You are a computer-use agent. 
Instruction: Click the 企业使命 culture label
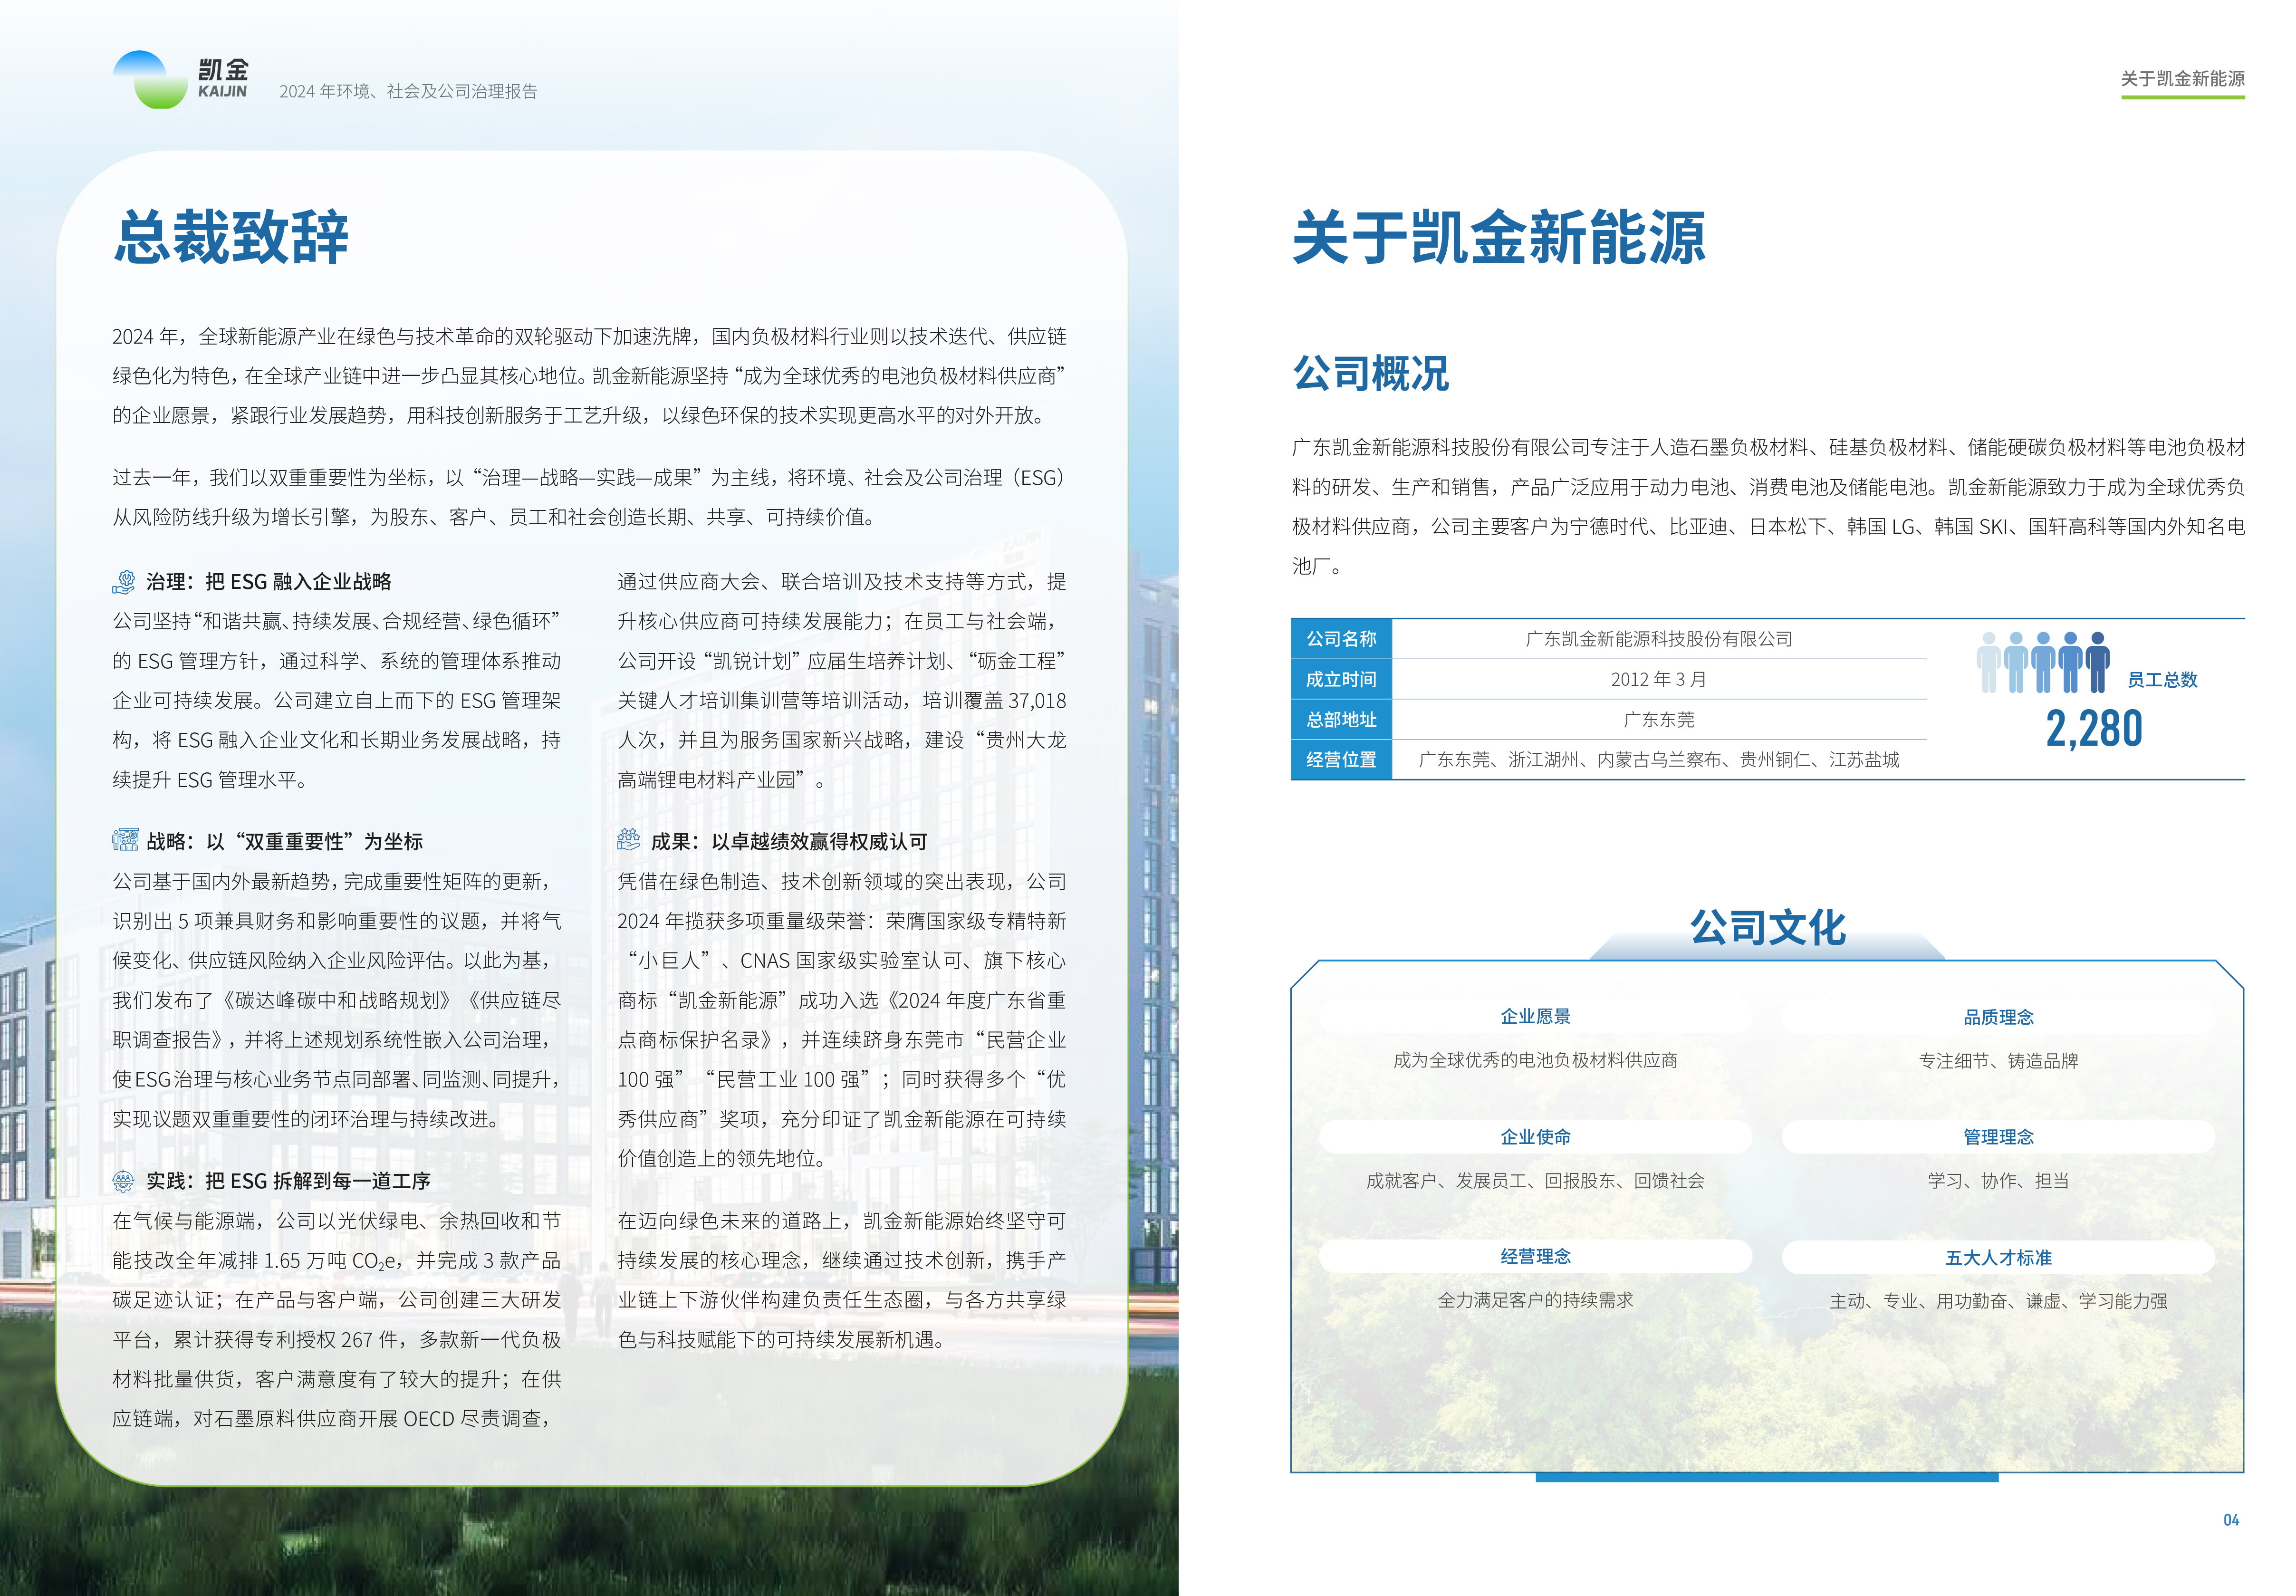coord(1535,1136)
